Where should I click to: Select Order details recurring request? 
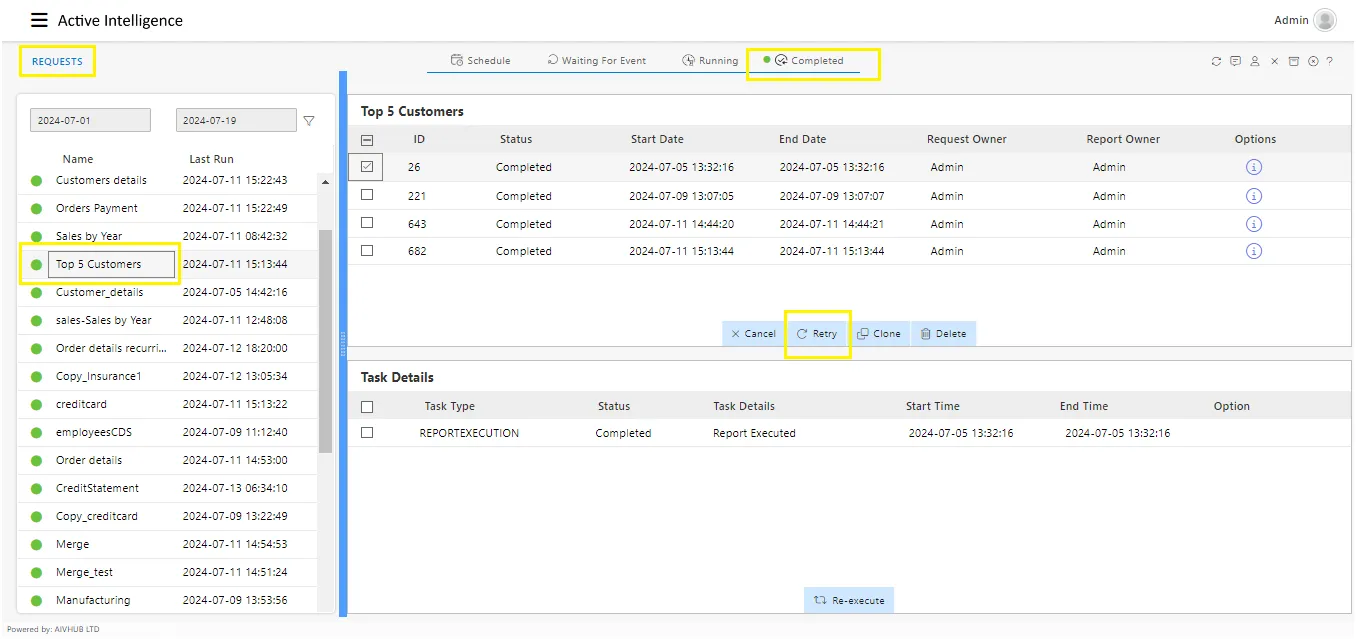(x=111, y=349)
